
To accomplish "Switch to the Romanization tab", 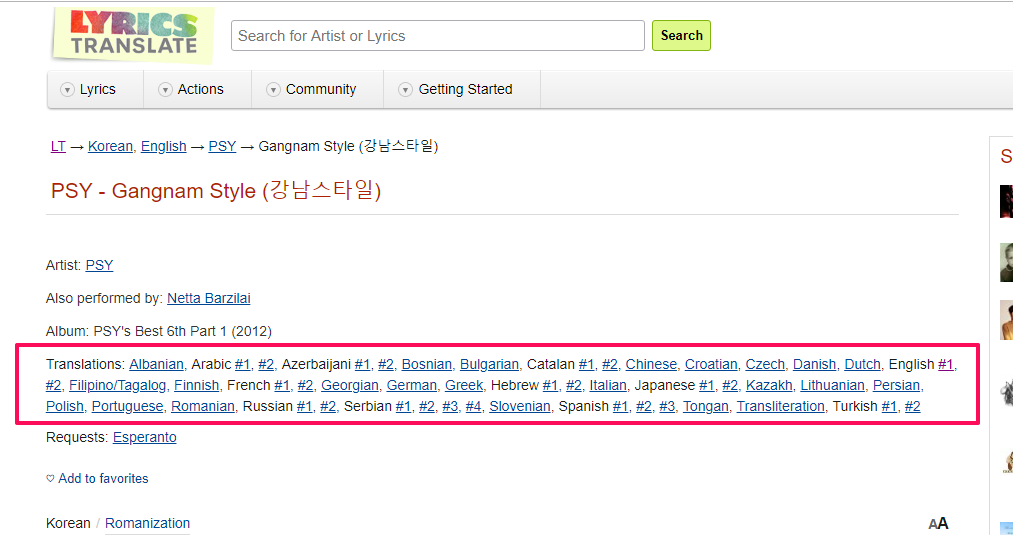I will pos(147,523).
